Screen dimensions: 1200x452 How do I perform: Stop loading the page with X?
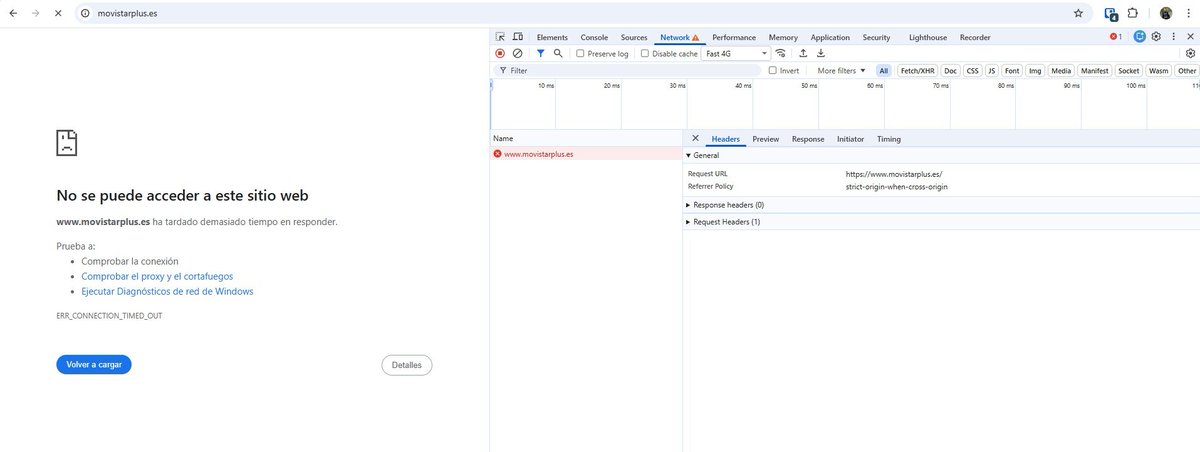pyautogui.click(x=59, y=14)
